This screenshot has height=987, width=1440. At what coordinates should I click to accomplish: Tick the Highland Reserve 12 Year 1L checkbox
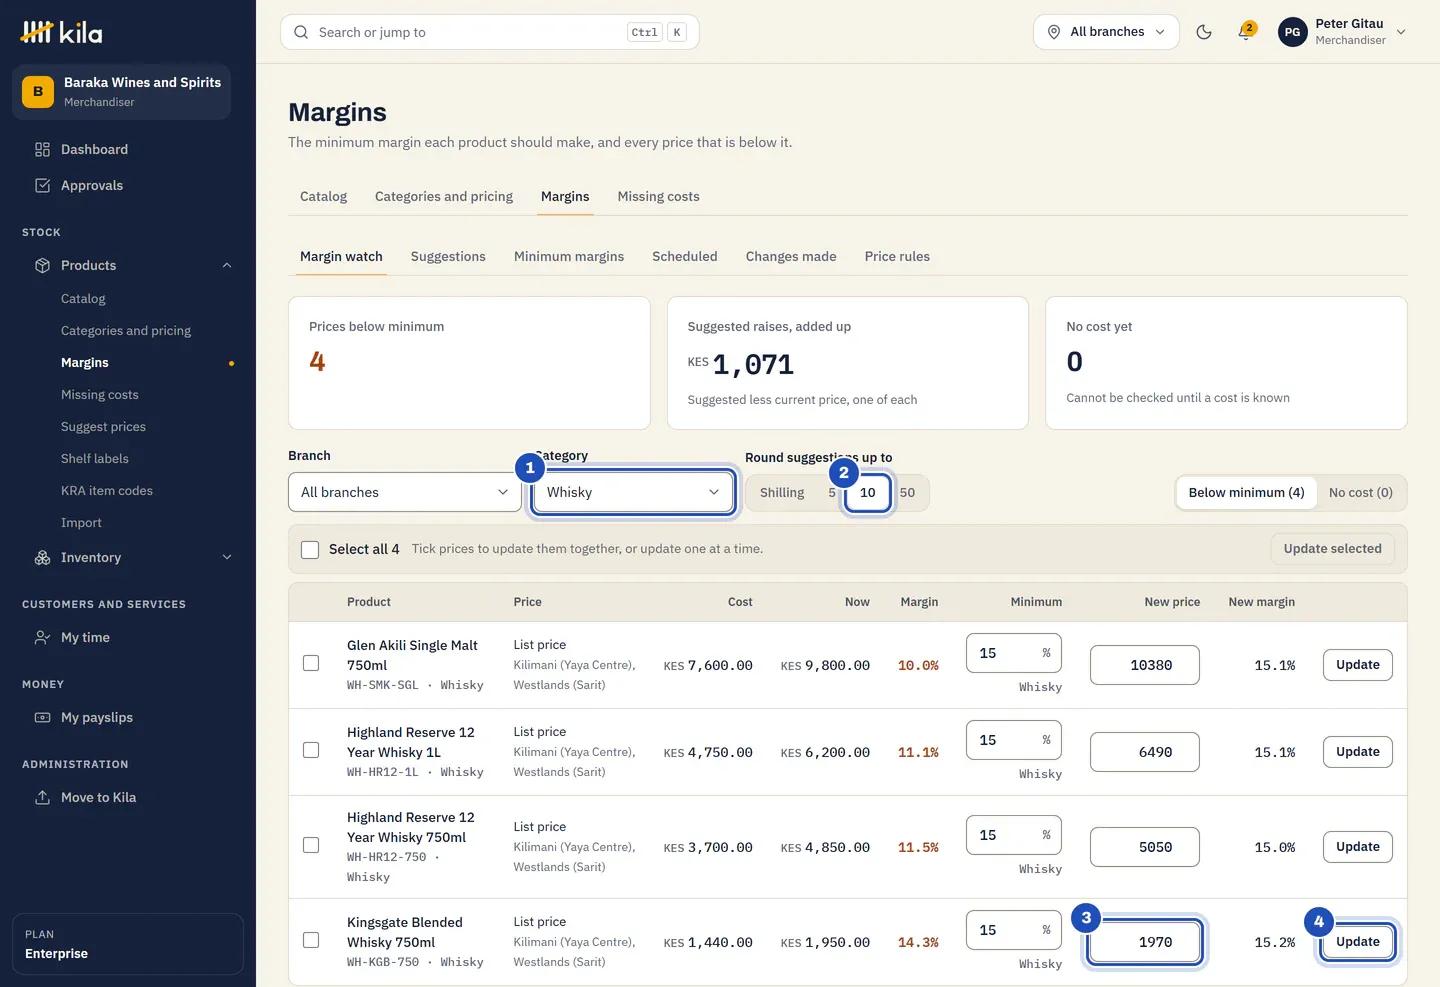(311, 750)
